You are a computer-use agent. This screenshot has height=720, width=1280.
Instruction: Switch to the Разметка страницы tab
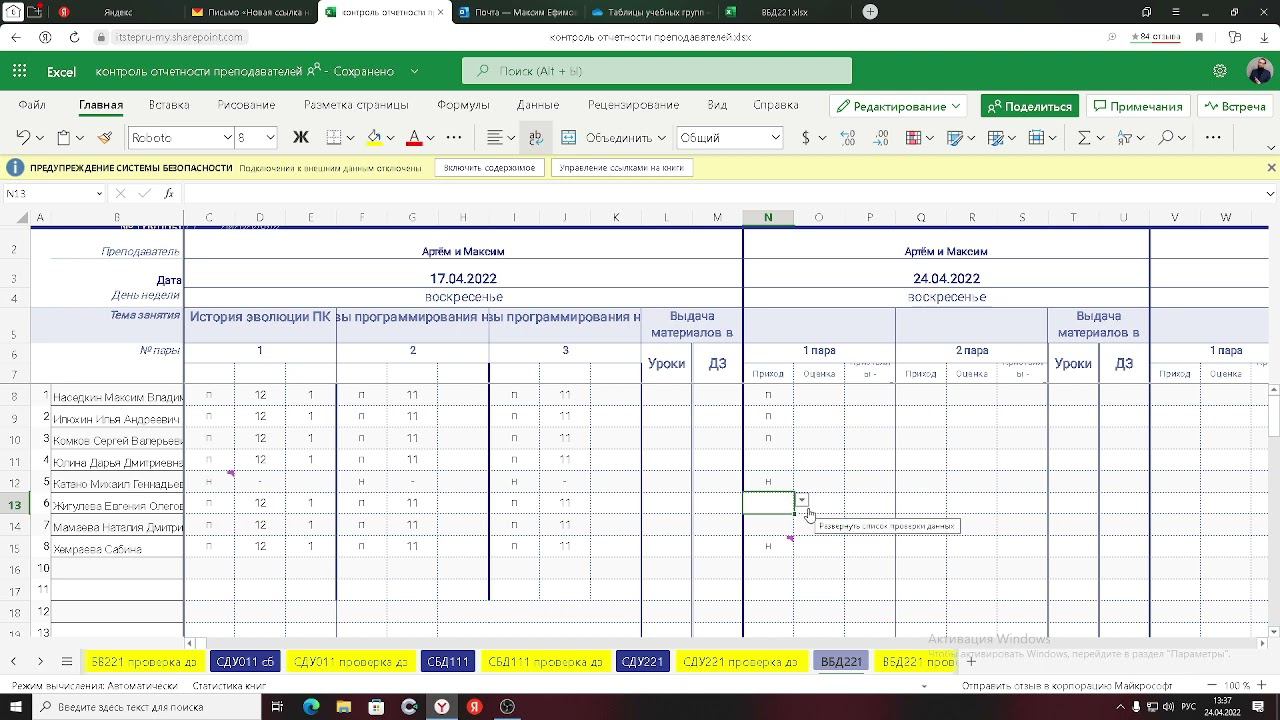point(356,105)
